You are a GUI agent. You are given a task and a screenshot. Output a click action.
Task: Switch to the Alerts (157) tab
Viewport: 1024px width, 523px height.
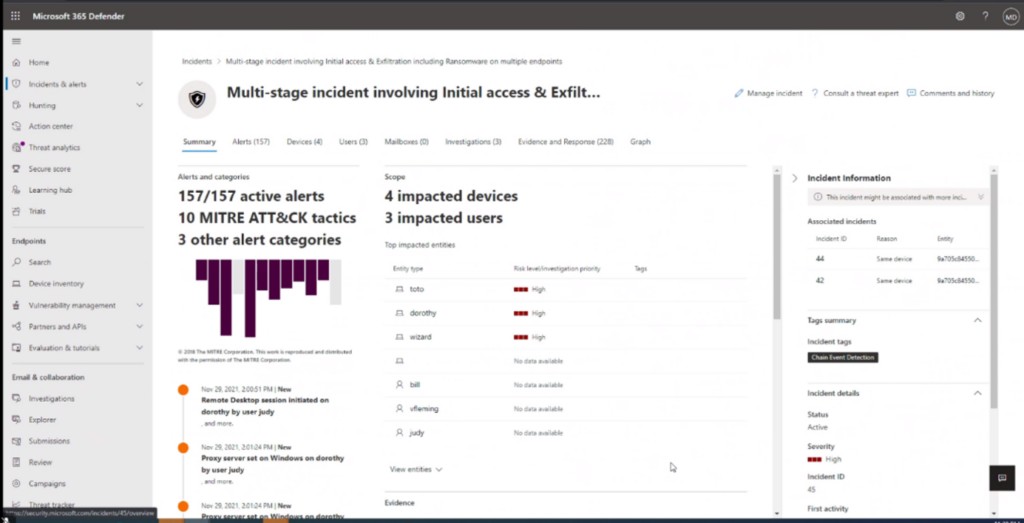(x=251, y=142)
